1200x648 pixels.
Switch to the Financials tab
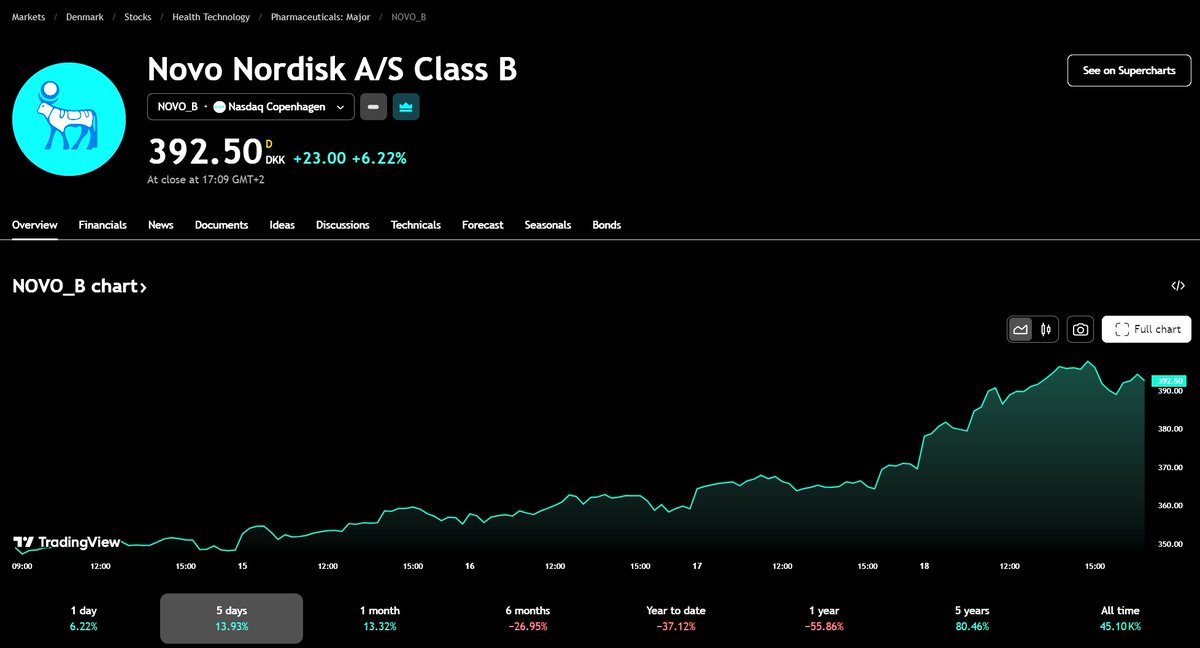tap(103, 225)
